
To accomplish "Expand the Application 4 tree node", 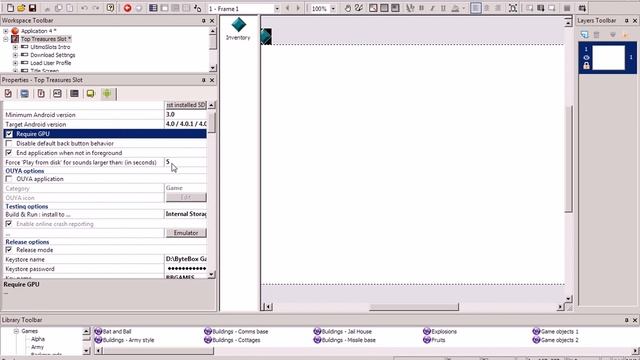I will pos(6,31).
